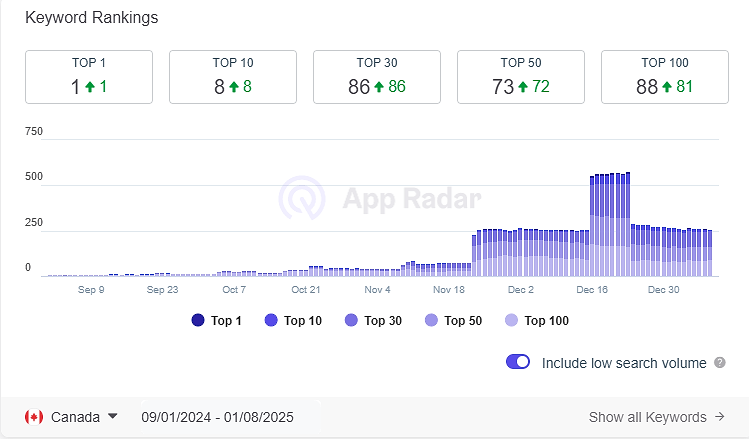This screenshot has height=439, width=749.
Task: Toggle Top 1 series in chart legend
Action: pyautogui.click(x=216, y=321)
